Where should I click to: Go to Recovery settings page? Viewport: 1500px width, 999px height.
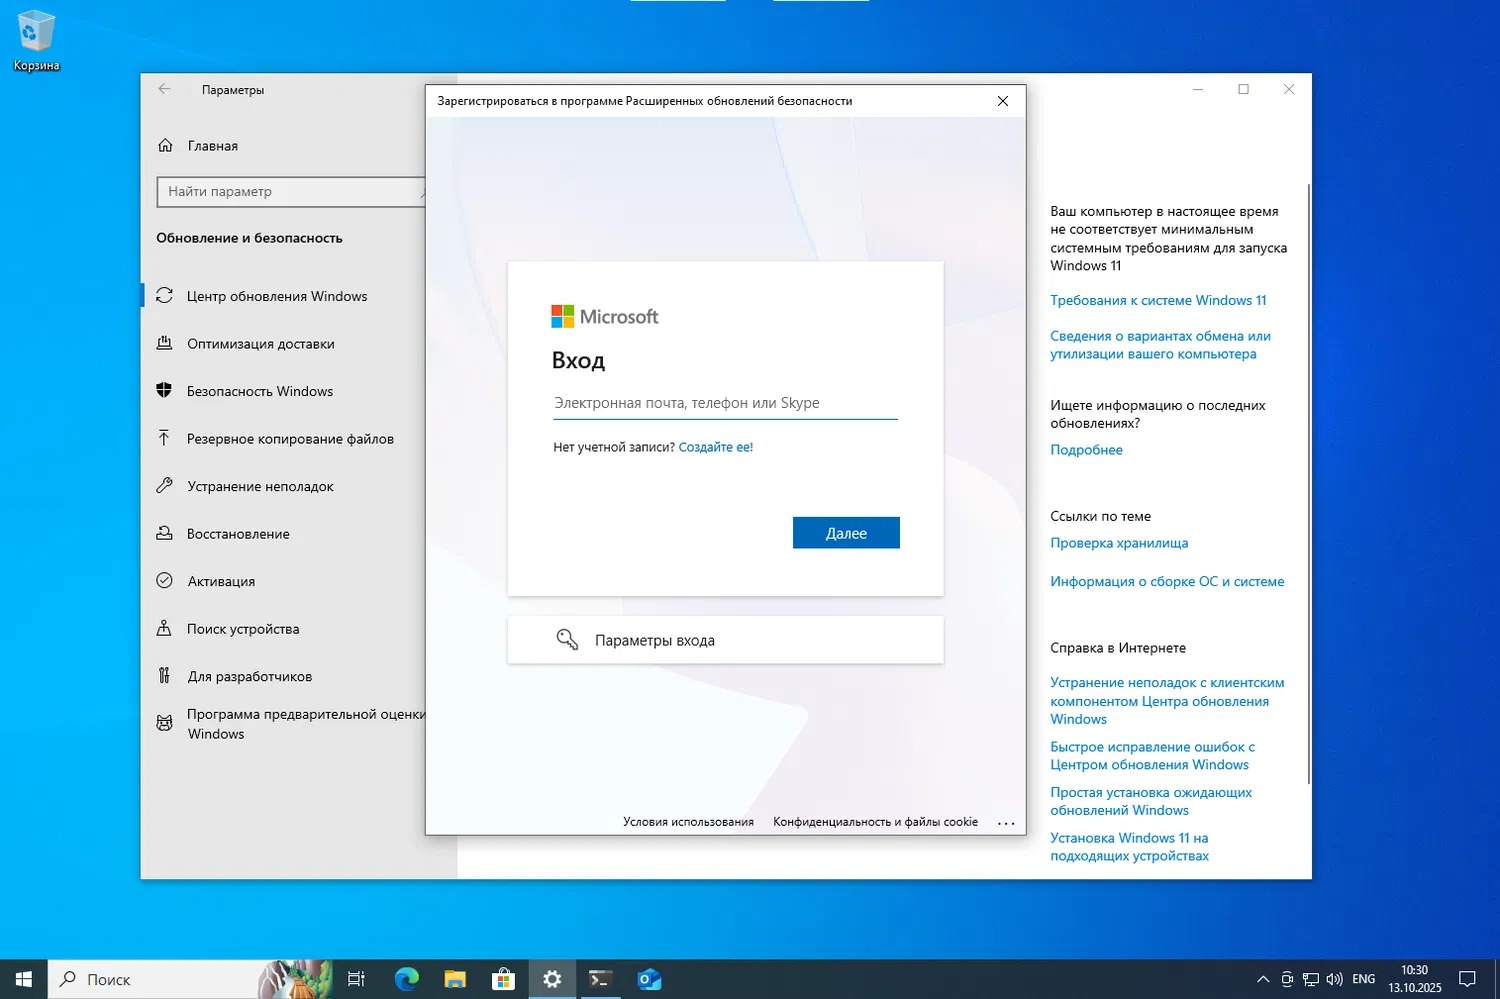(238, 534)
